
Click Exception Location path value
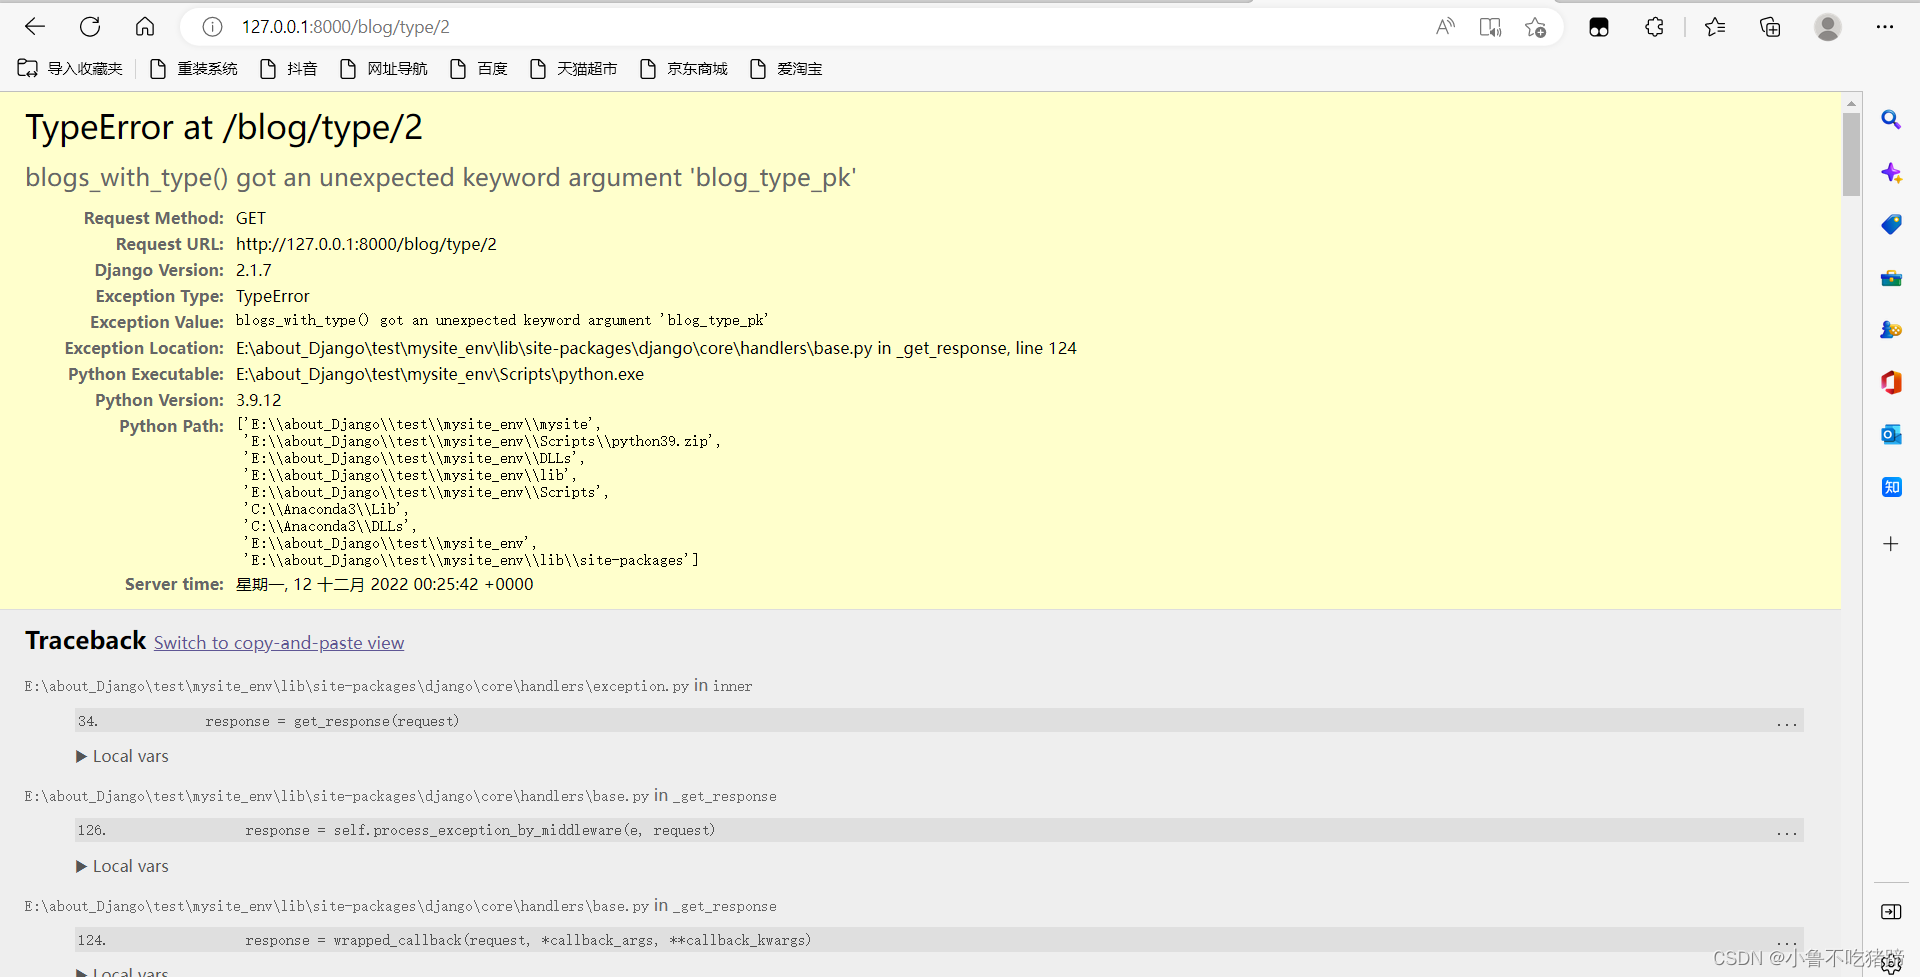pos(656,348)
